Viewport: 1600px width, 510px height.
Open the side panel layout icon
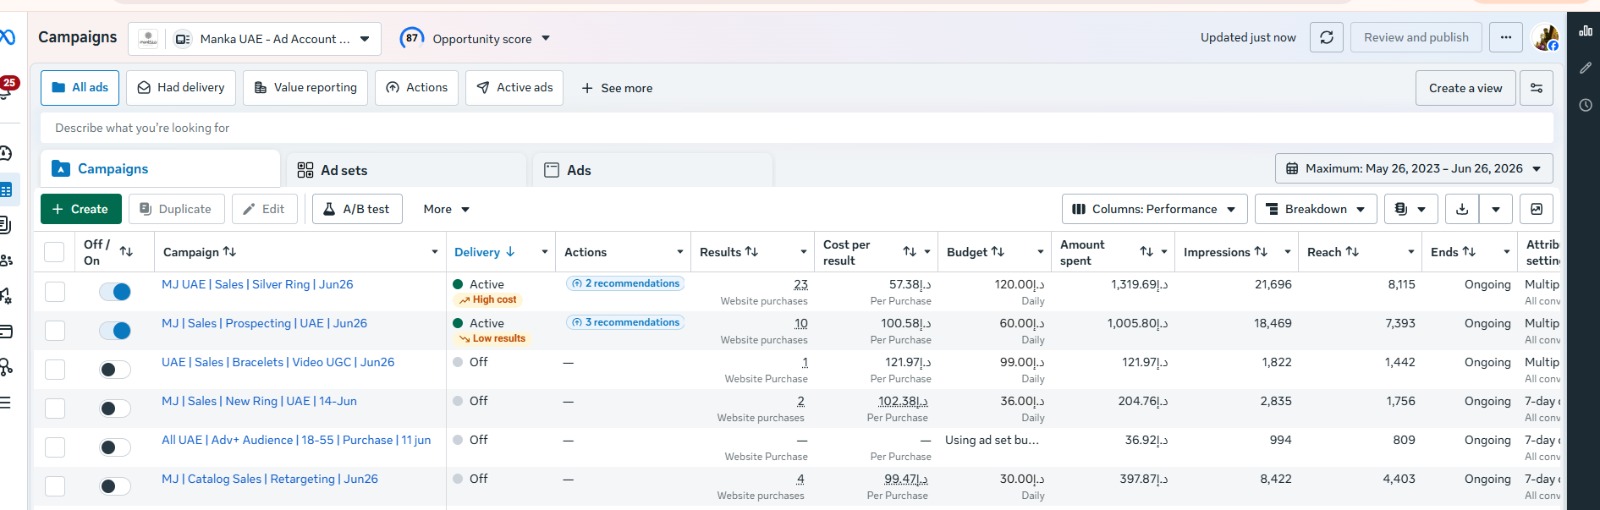coord(1537,209)
